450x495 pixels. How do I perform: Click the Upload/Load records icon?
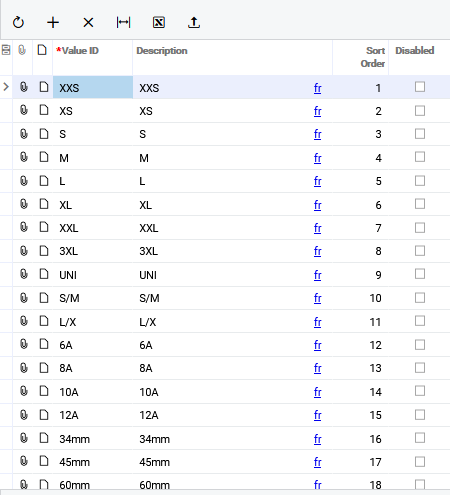point(194,23)
